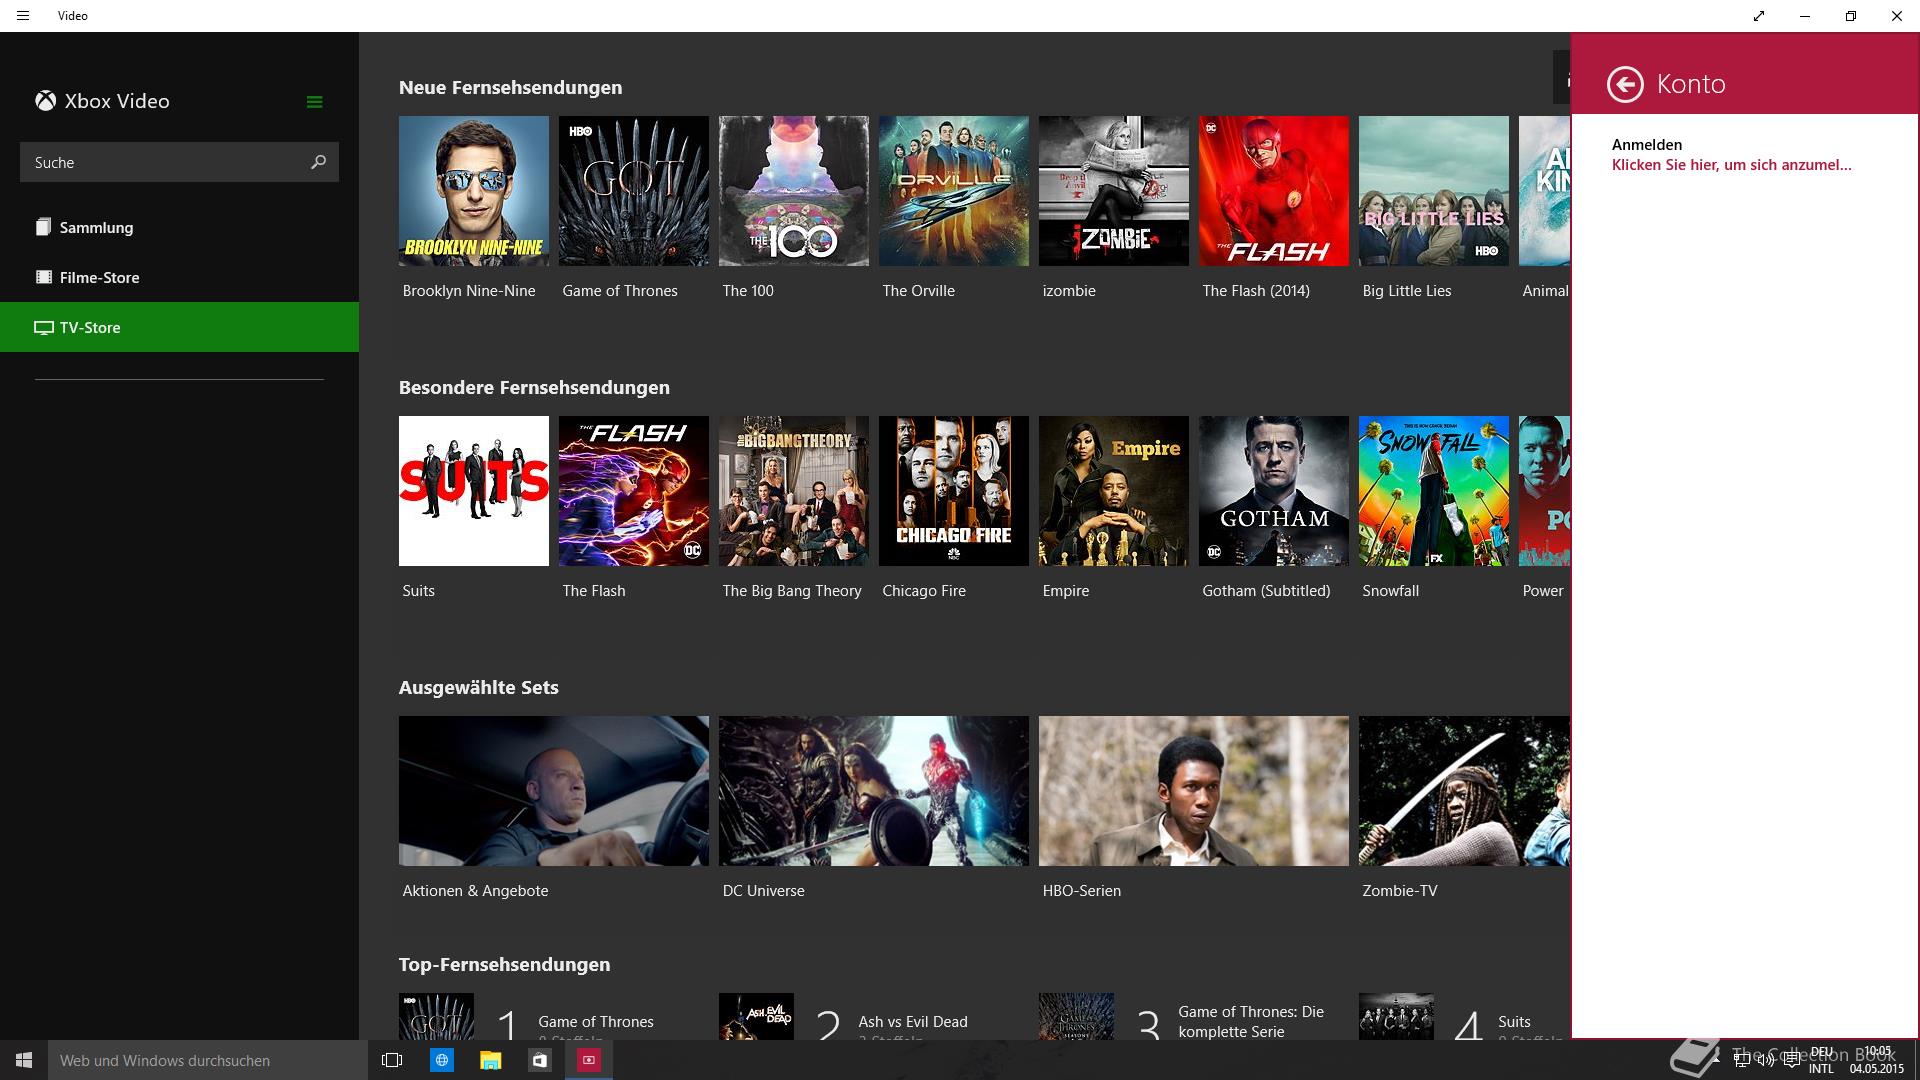1920x1080 pixels.
Task: Open the Windows Start button
Action: 24,1060
